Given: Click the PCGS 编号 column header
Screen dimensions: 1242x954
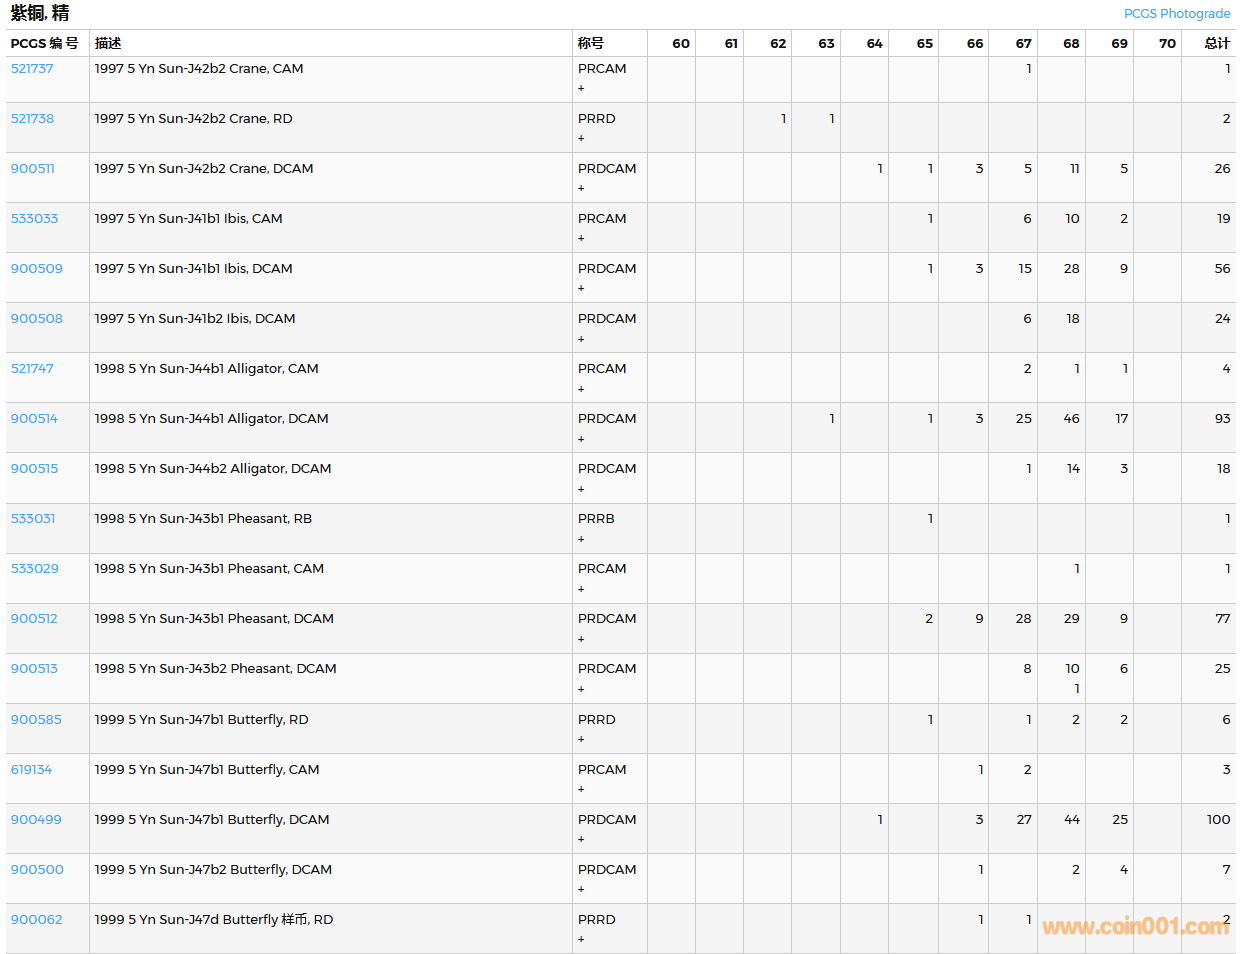Looking at the screenshot, I should coord(44,43).
